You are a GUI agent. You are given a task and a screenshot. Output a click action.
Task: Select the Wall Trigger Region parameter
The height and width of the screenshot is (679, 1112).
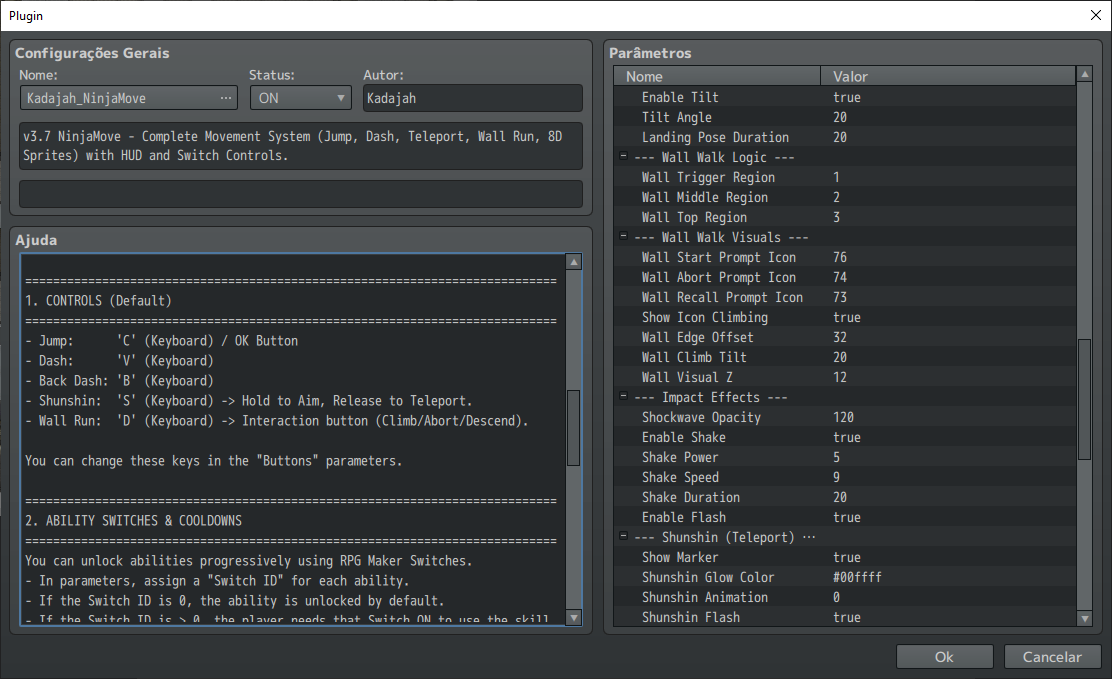tap(845, 177)
